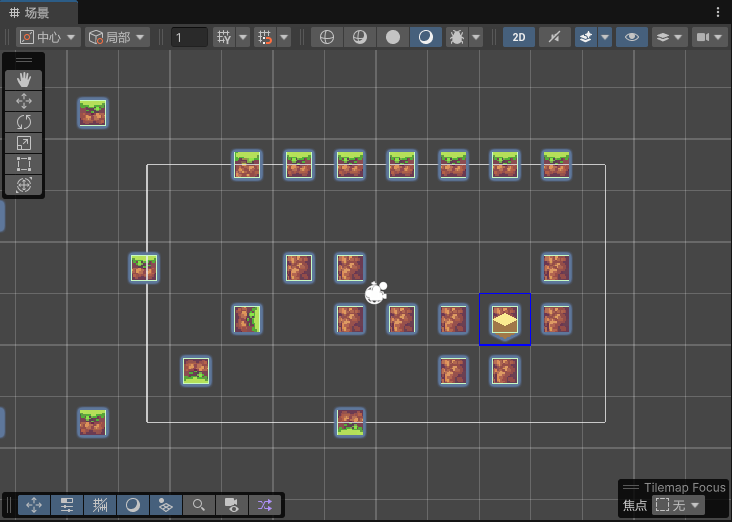Select the solid white sphere draw mode
Image resolution: width=732 pixels, height=522 pixels.
[x=393, y=37]
